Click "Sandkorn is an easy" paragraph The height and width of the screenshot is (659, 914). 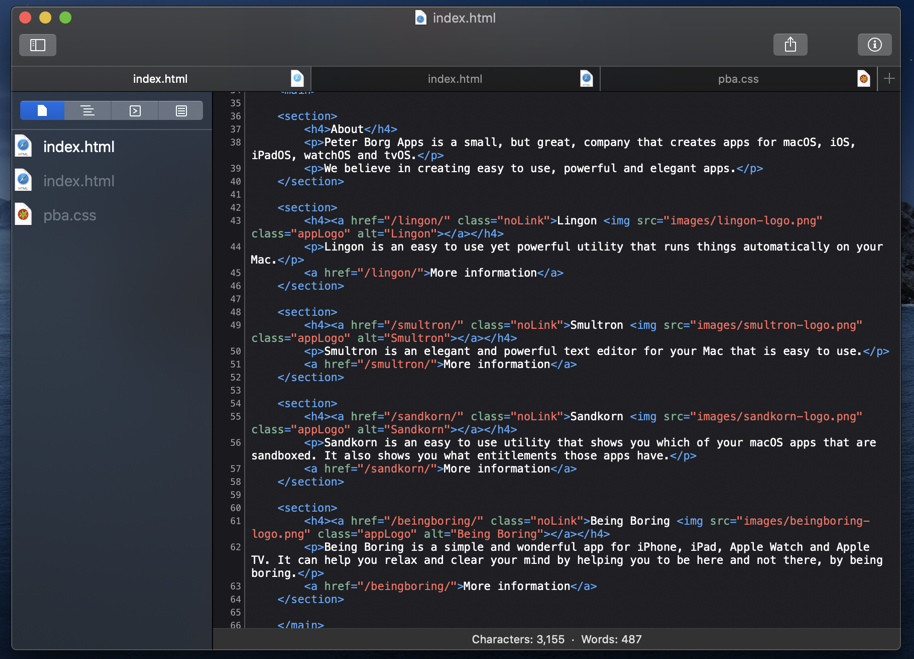[x=564, y=449]
